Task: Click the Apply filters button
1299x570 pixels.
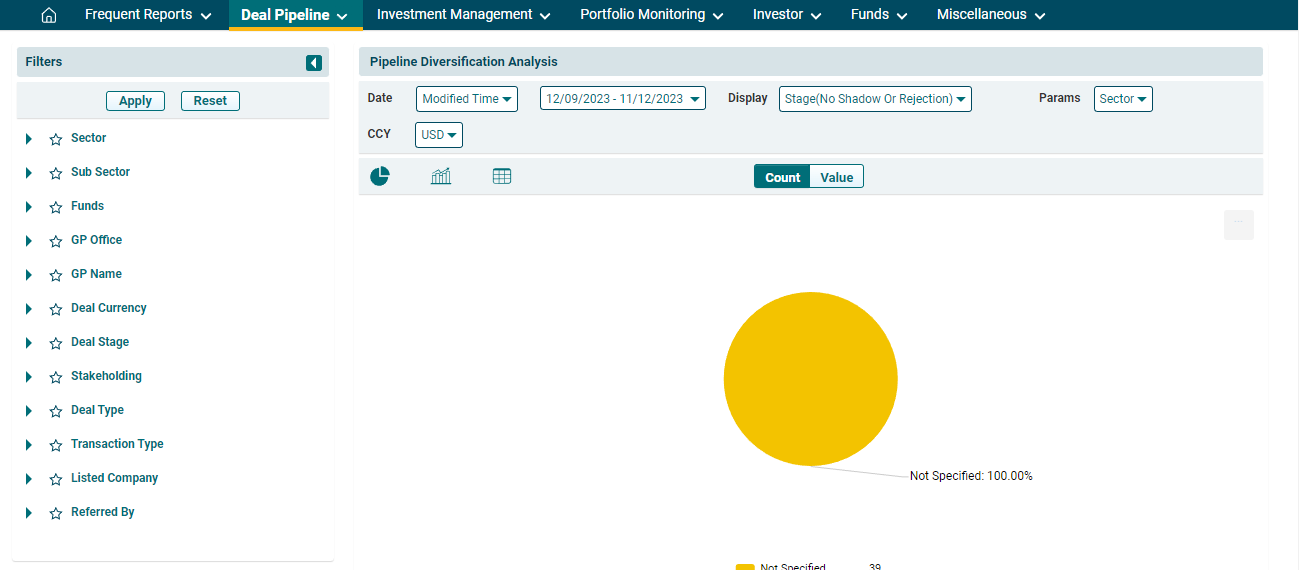Action: tap(135, 101)
